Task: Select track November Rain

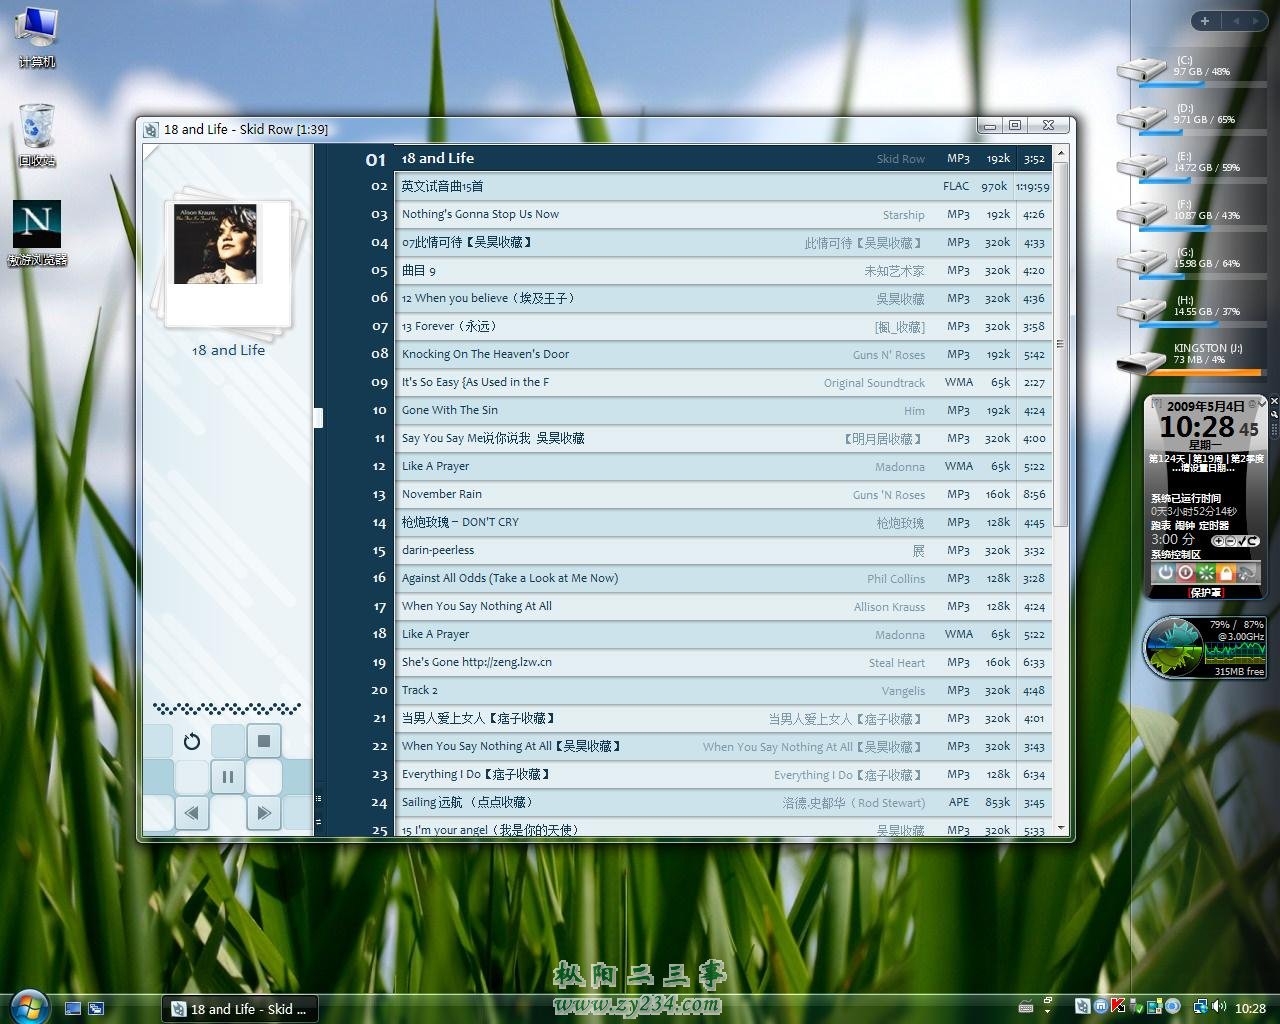Action: click(723, 494)
